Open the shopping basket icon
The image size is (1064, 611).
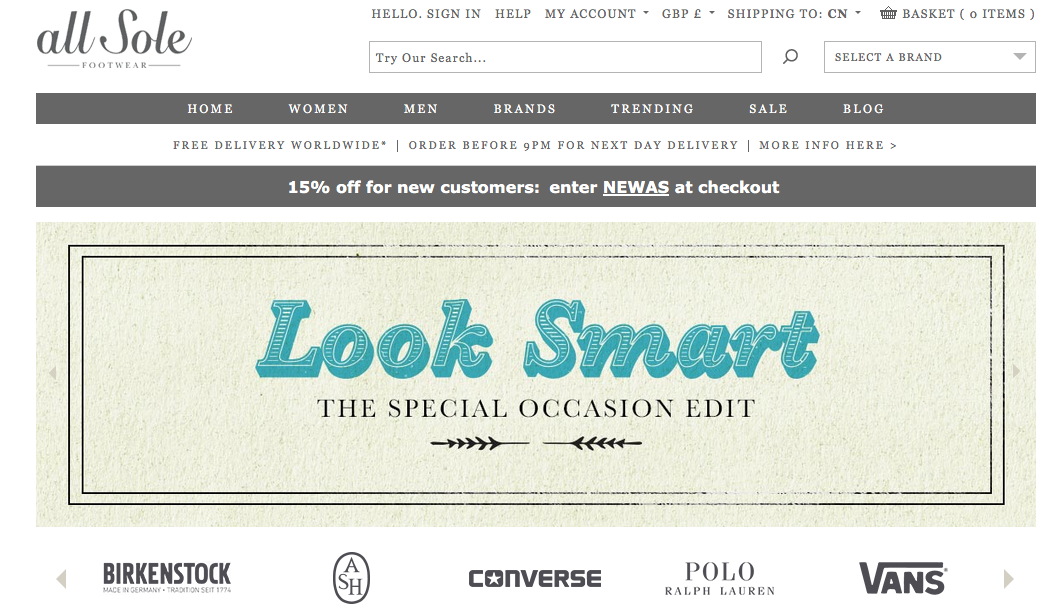pyautogui.click(x=888, y=13)
